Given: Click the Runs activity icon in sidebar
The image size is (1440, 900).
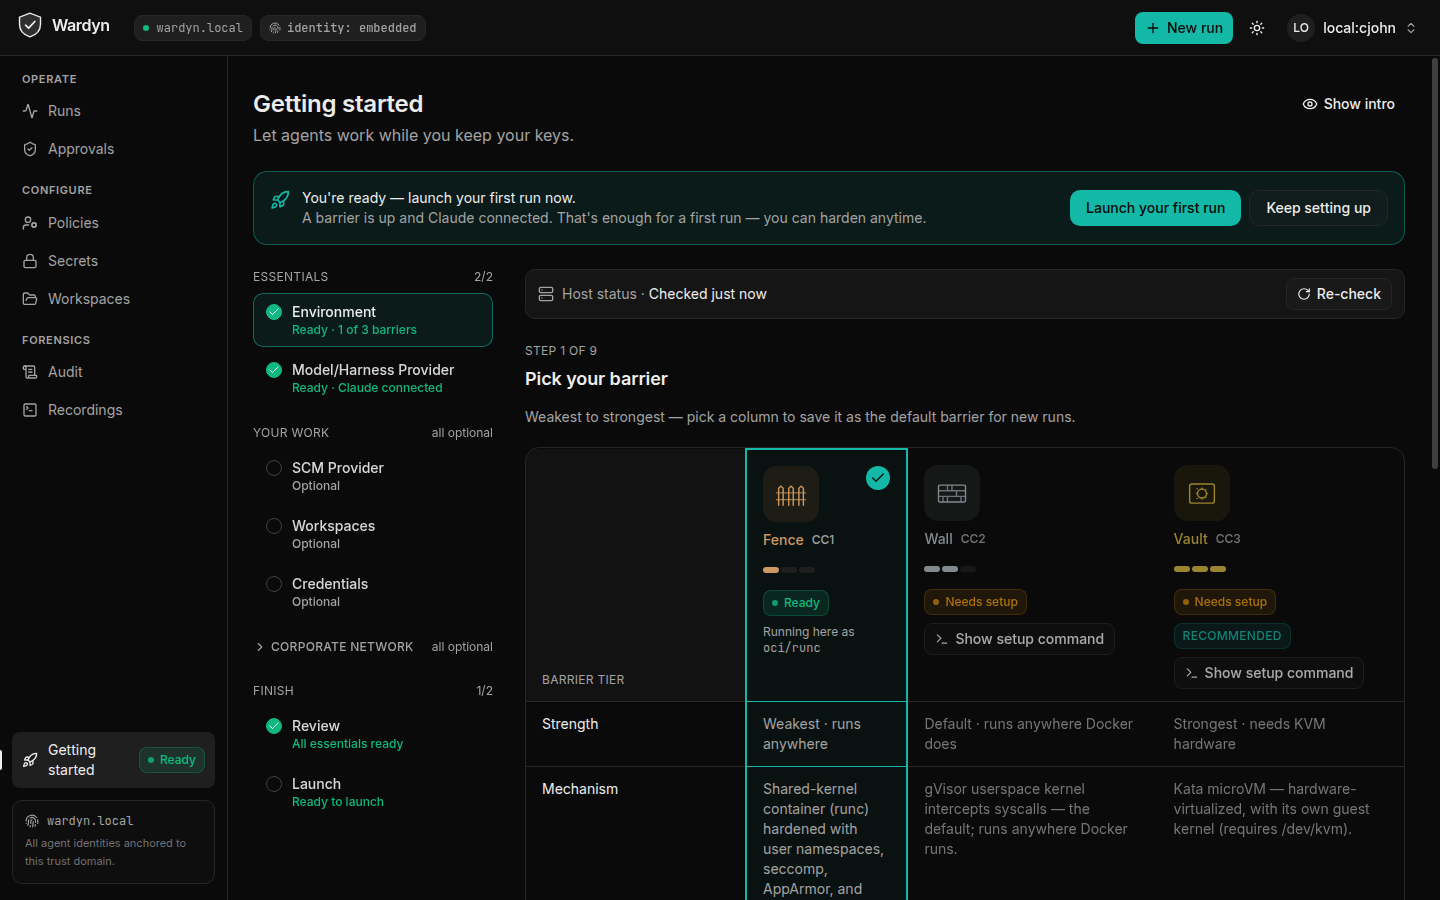Looking at the screenshot, I should click(30, 111).
